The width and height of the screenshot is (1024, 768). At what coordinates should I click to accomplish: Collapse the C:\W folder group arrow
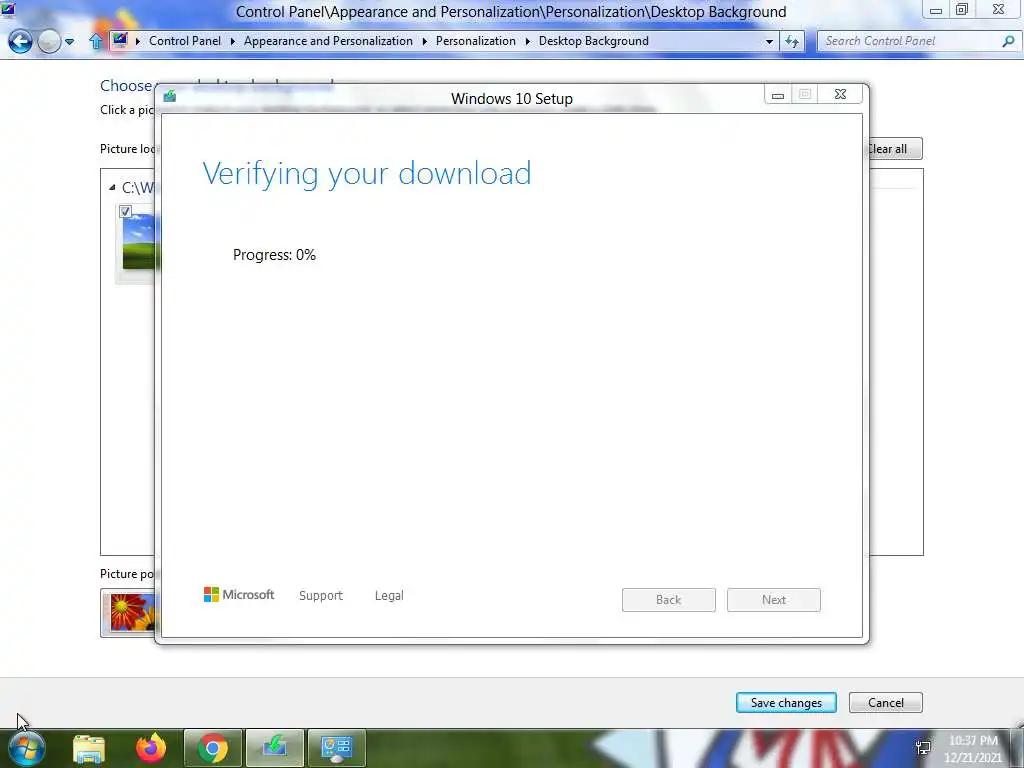click(x=112, y=187)
